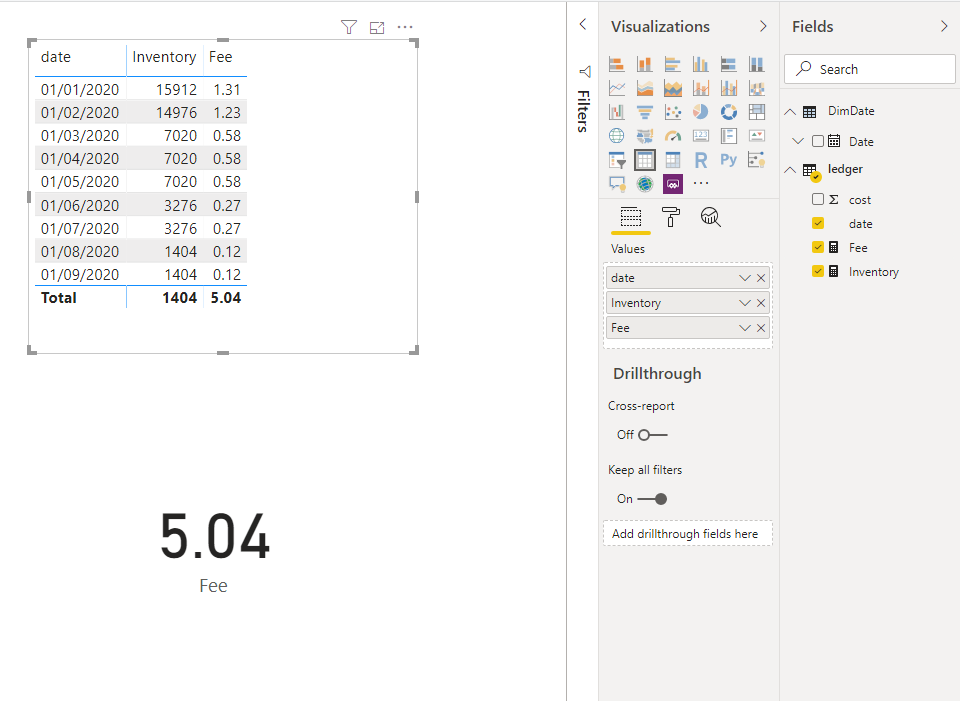The width and height of the screenshot is (960, 701).
Task: Select the treemap visual
Action: [757, 112]
